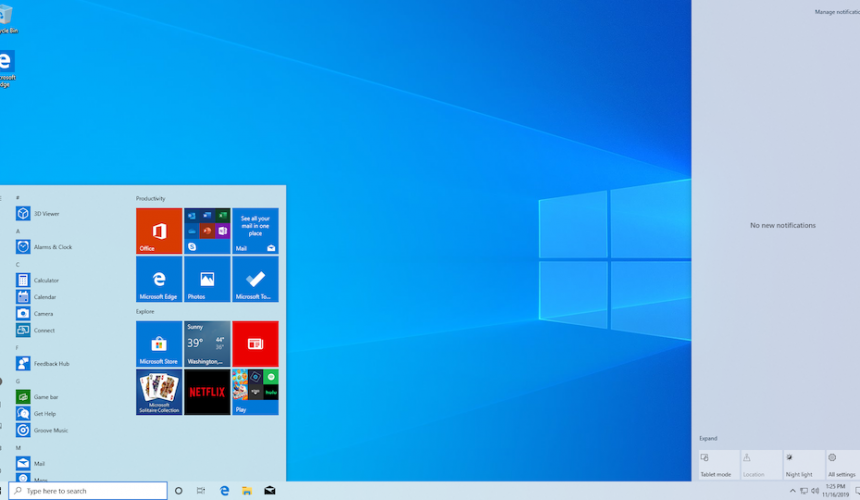Launch Alarms & Clock app

click(x=44, y=247)
